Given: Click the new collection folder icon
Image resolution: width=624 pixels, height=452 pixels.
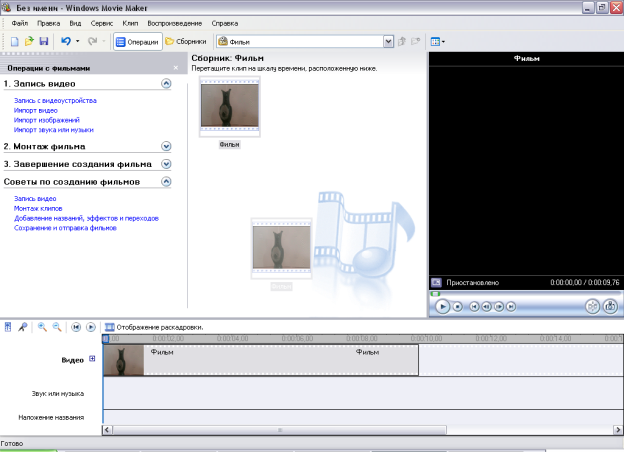Looking at the screenshot, I should coord(415,41).
